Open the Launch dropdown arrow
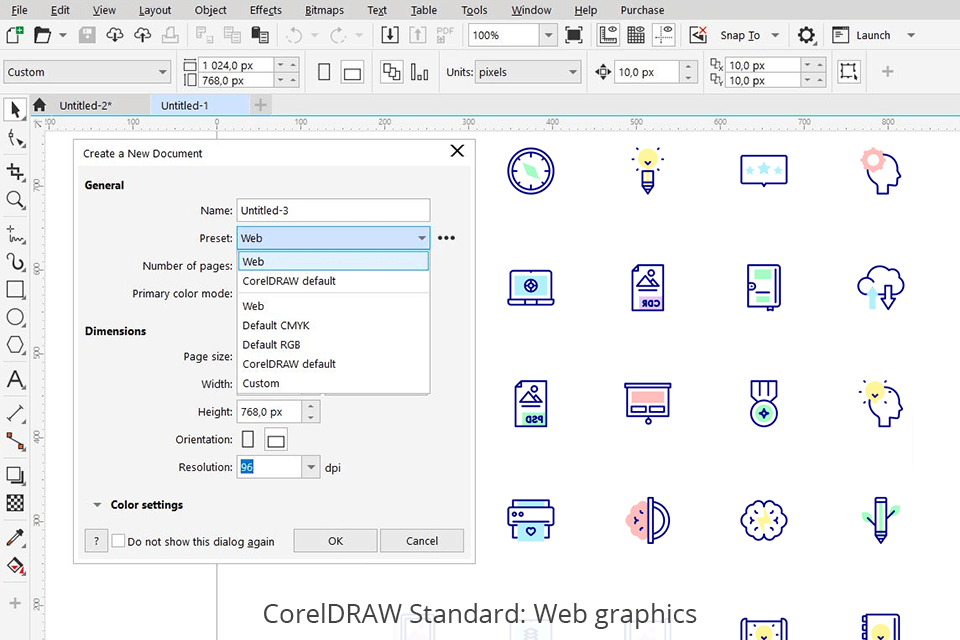 click(x=911, y=36)
